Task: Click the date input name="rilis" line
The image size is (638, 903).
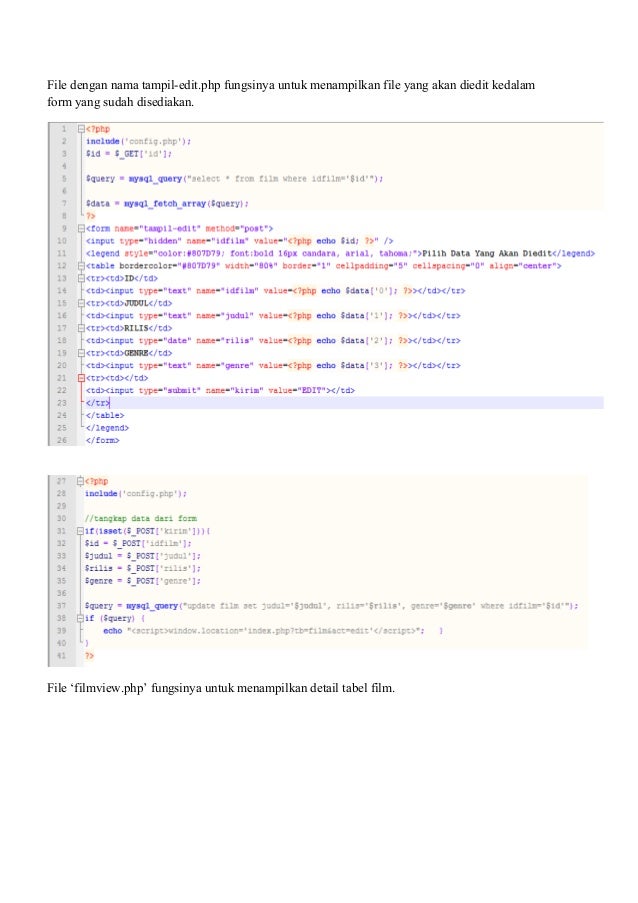Action: [273, 341]
